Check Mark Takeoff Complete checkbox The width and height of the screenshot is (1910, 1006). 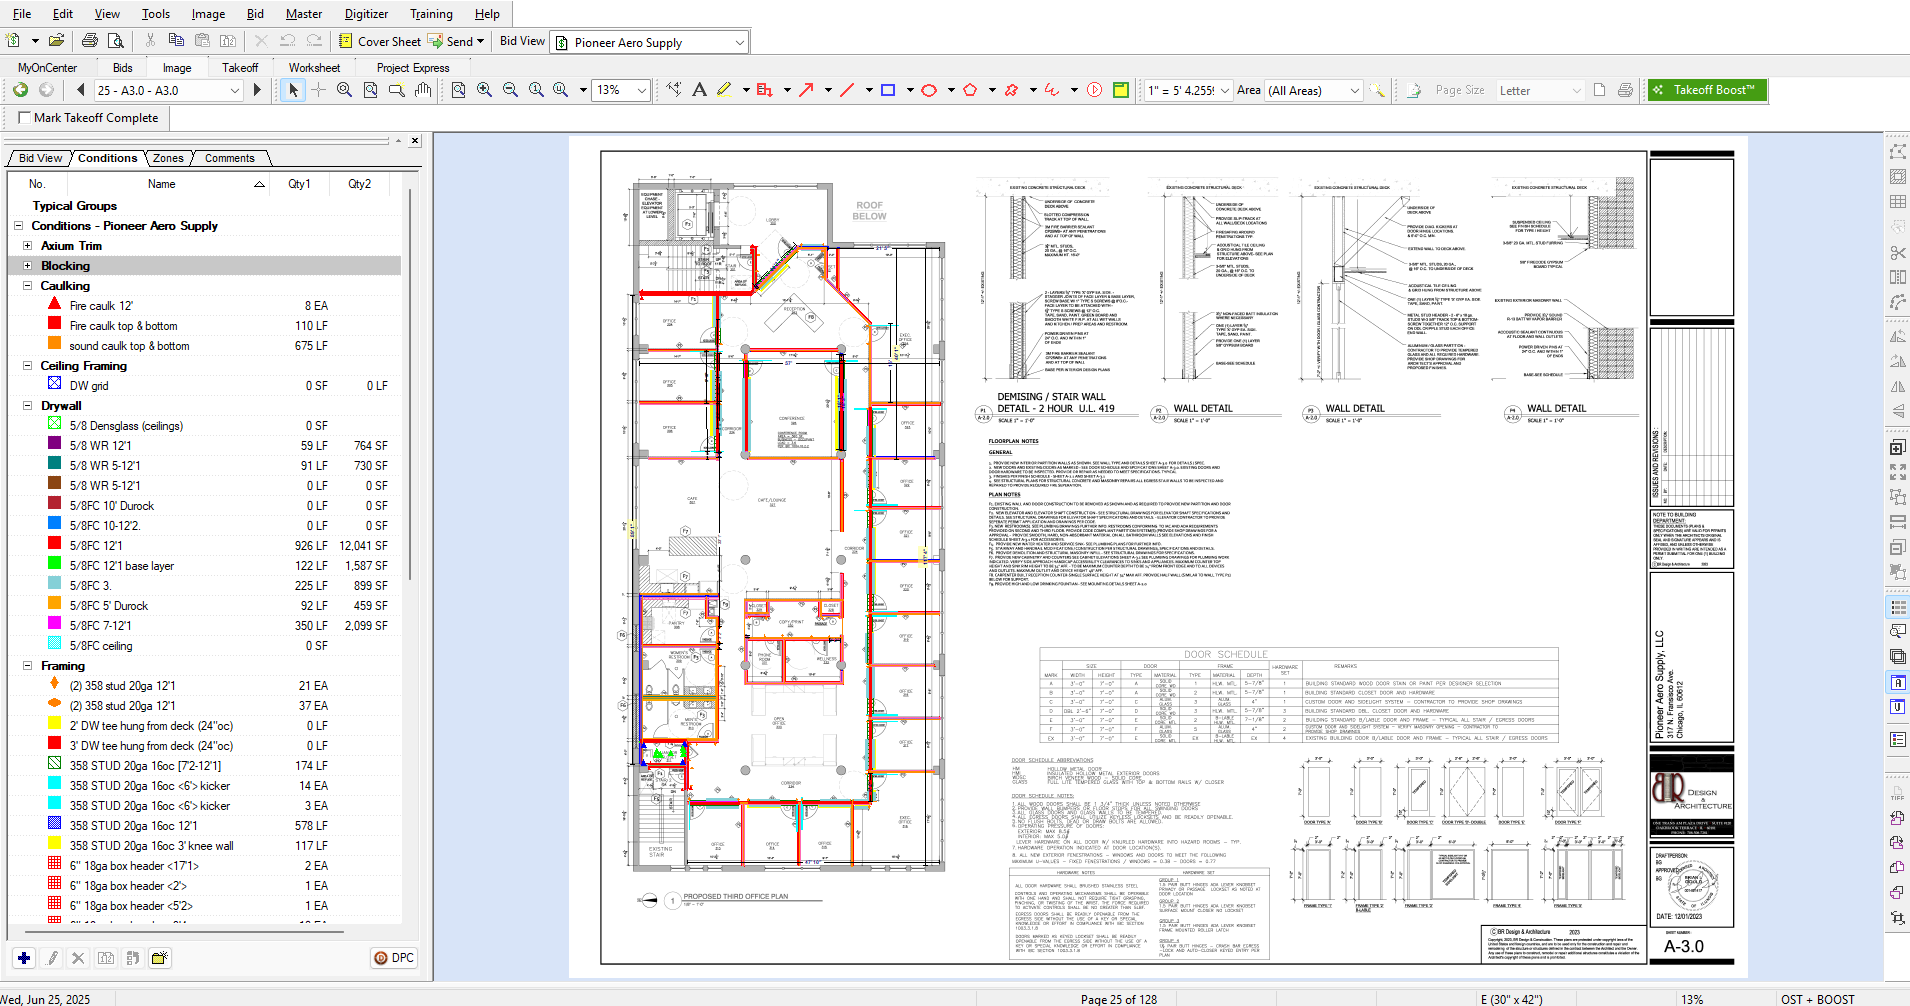25,118
